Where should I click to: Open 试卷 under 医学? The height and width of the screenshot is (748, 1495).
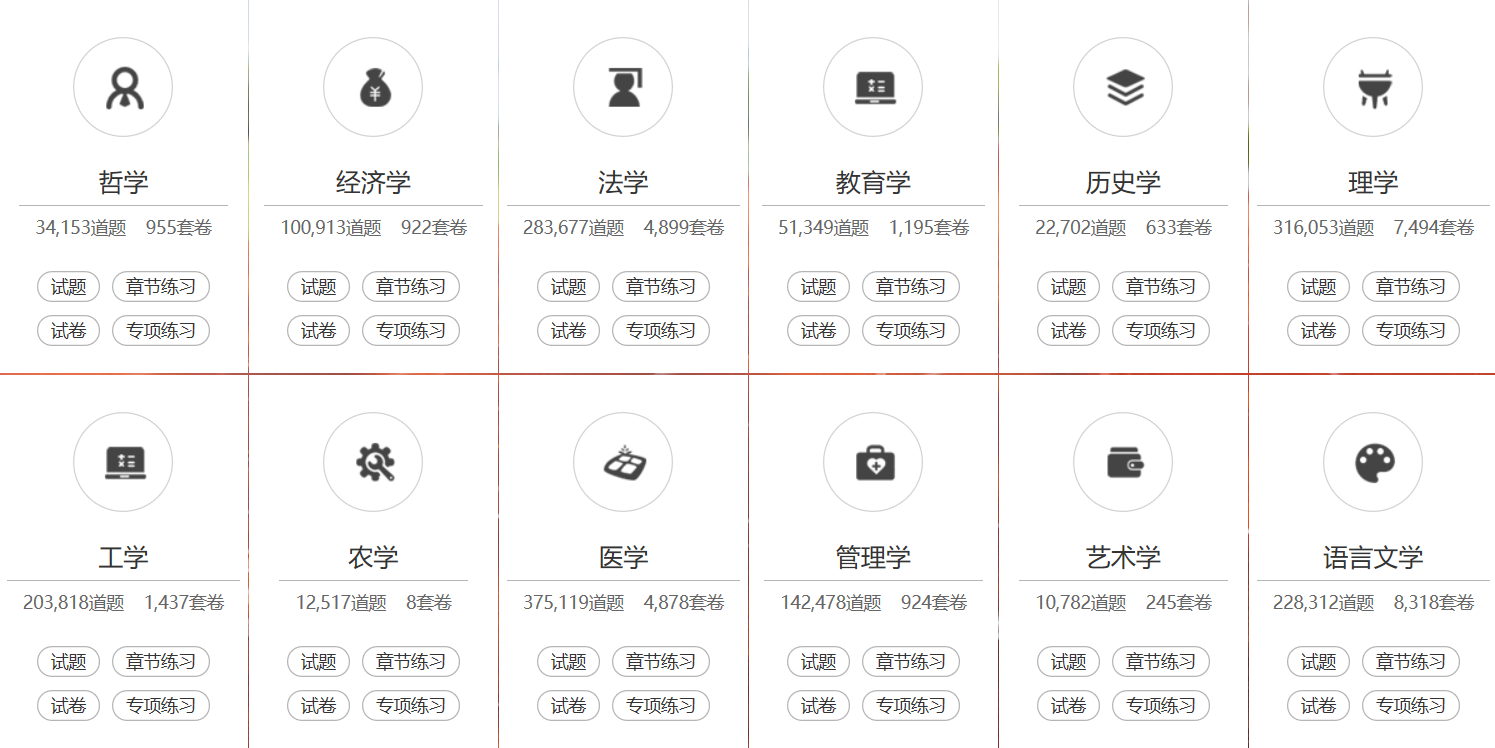click(x=569, y=706)
